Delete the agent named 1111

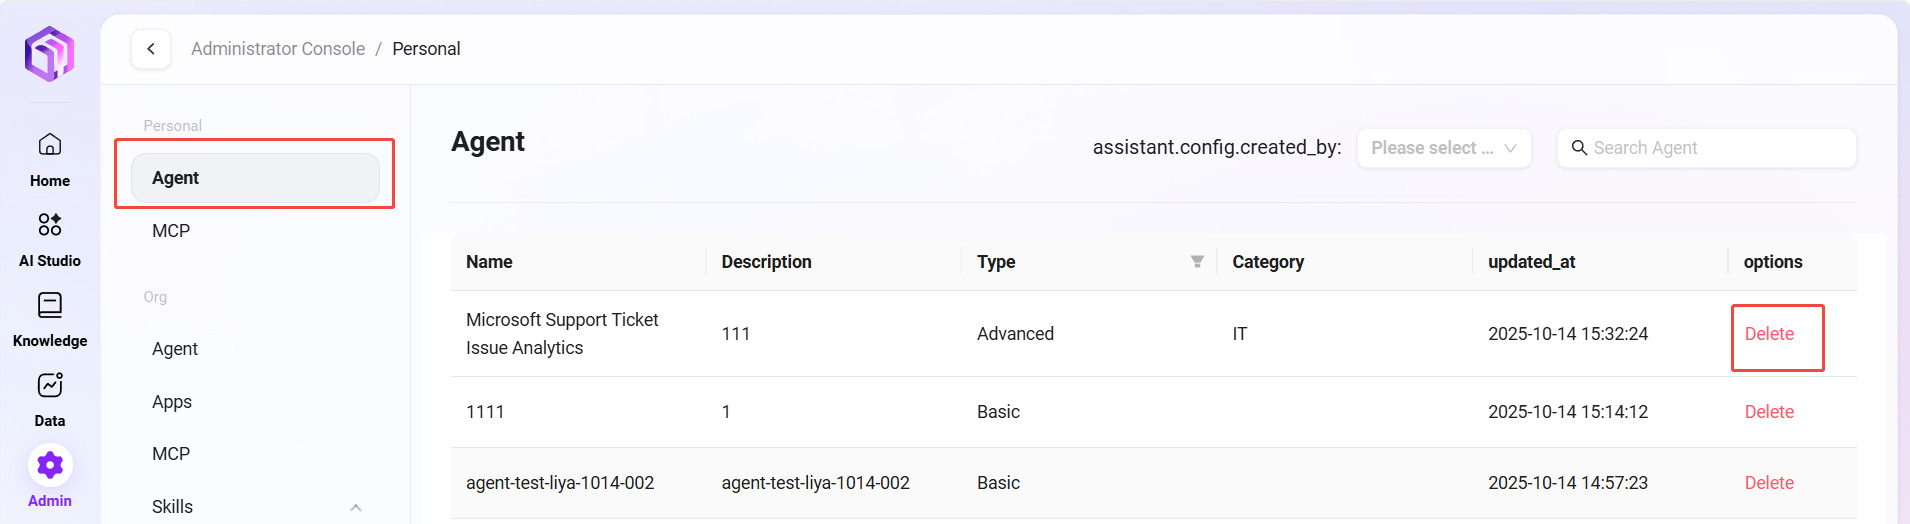pos(1768,412)
